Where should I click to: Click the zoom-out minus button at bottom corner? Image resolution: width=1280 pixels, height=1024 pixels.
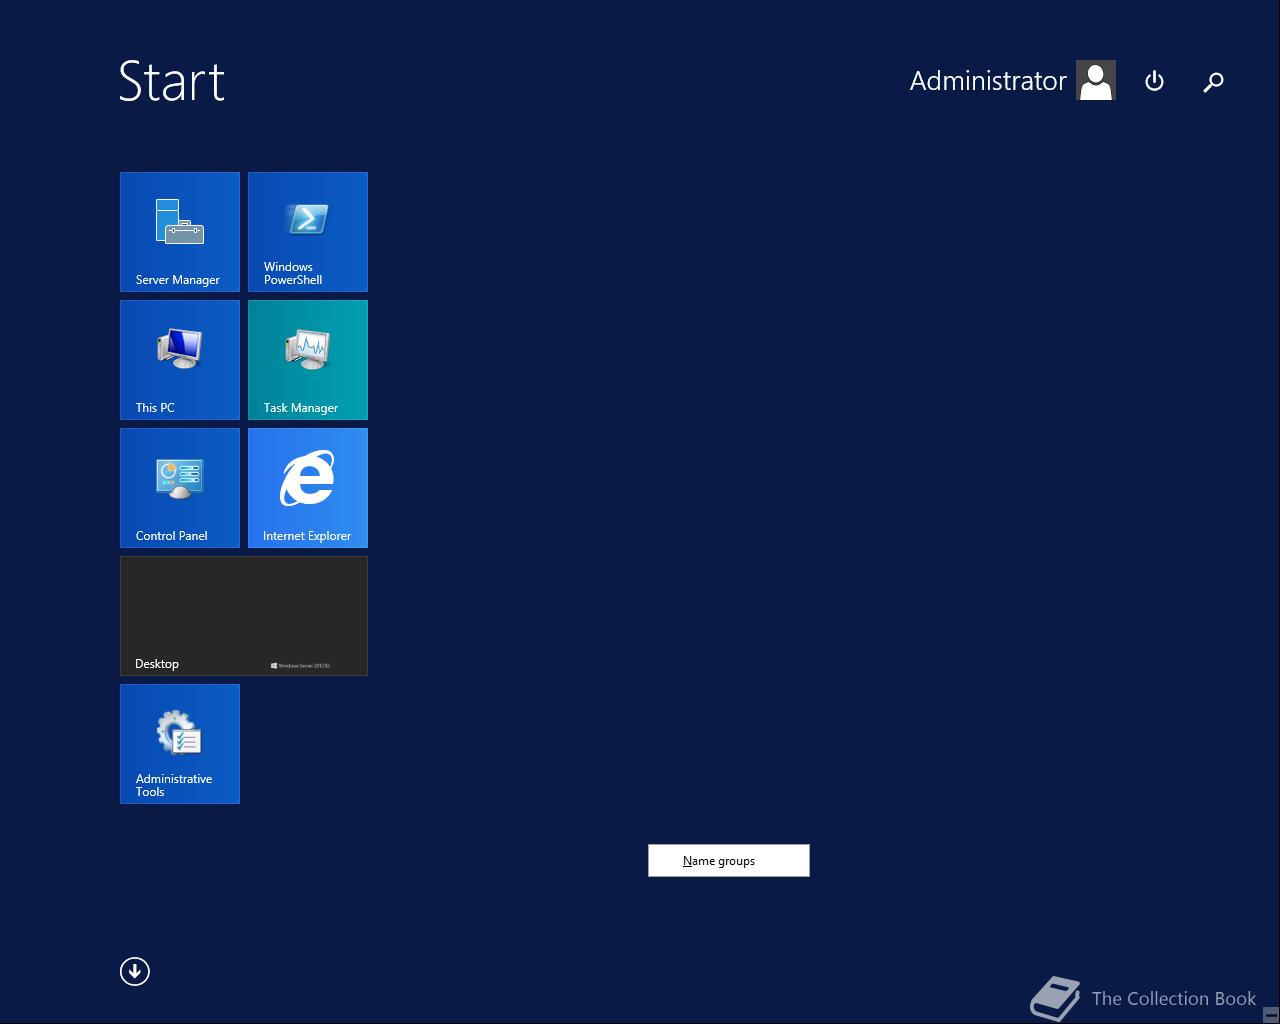1271,1014
